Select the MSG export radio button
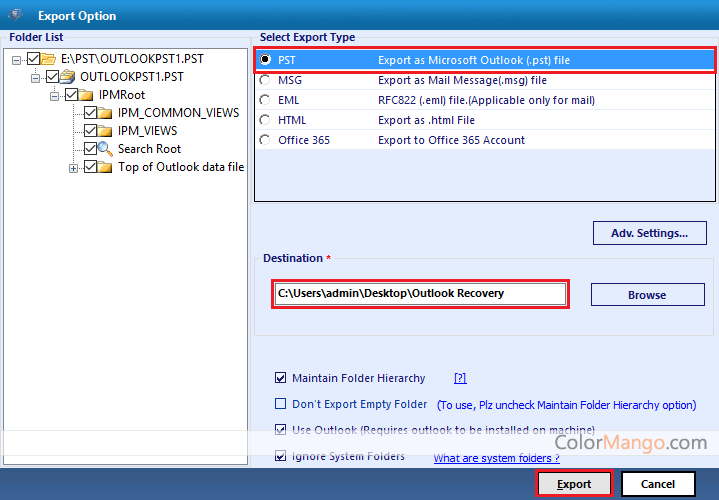The image size is (719, 500). pyautogui.click(x=265, y=80)
